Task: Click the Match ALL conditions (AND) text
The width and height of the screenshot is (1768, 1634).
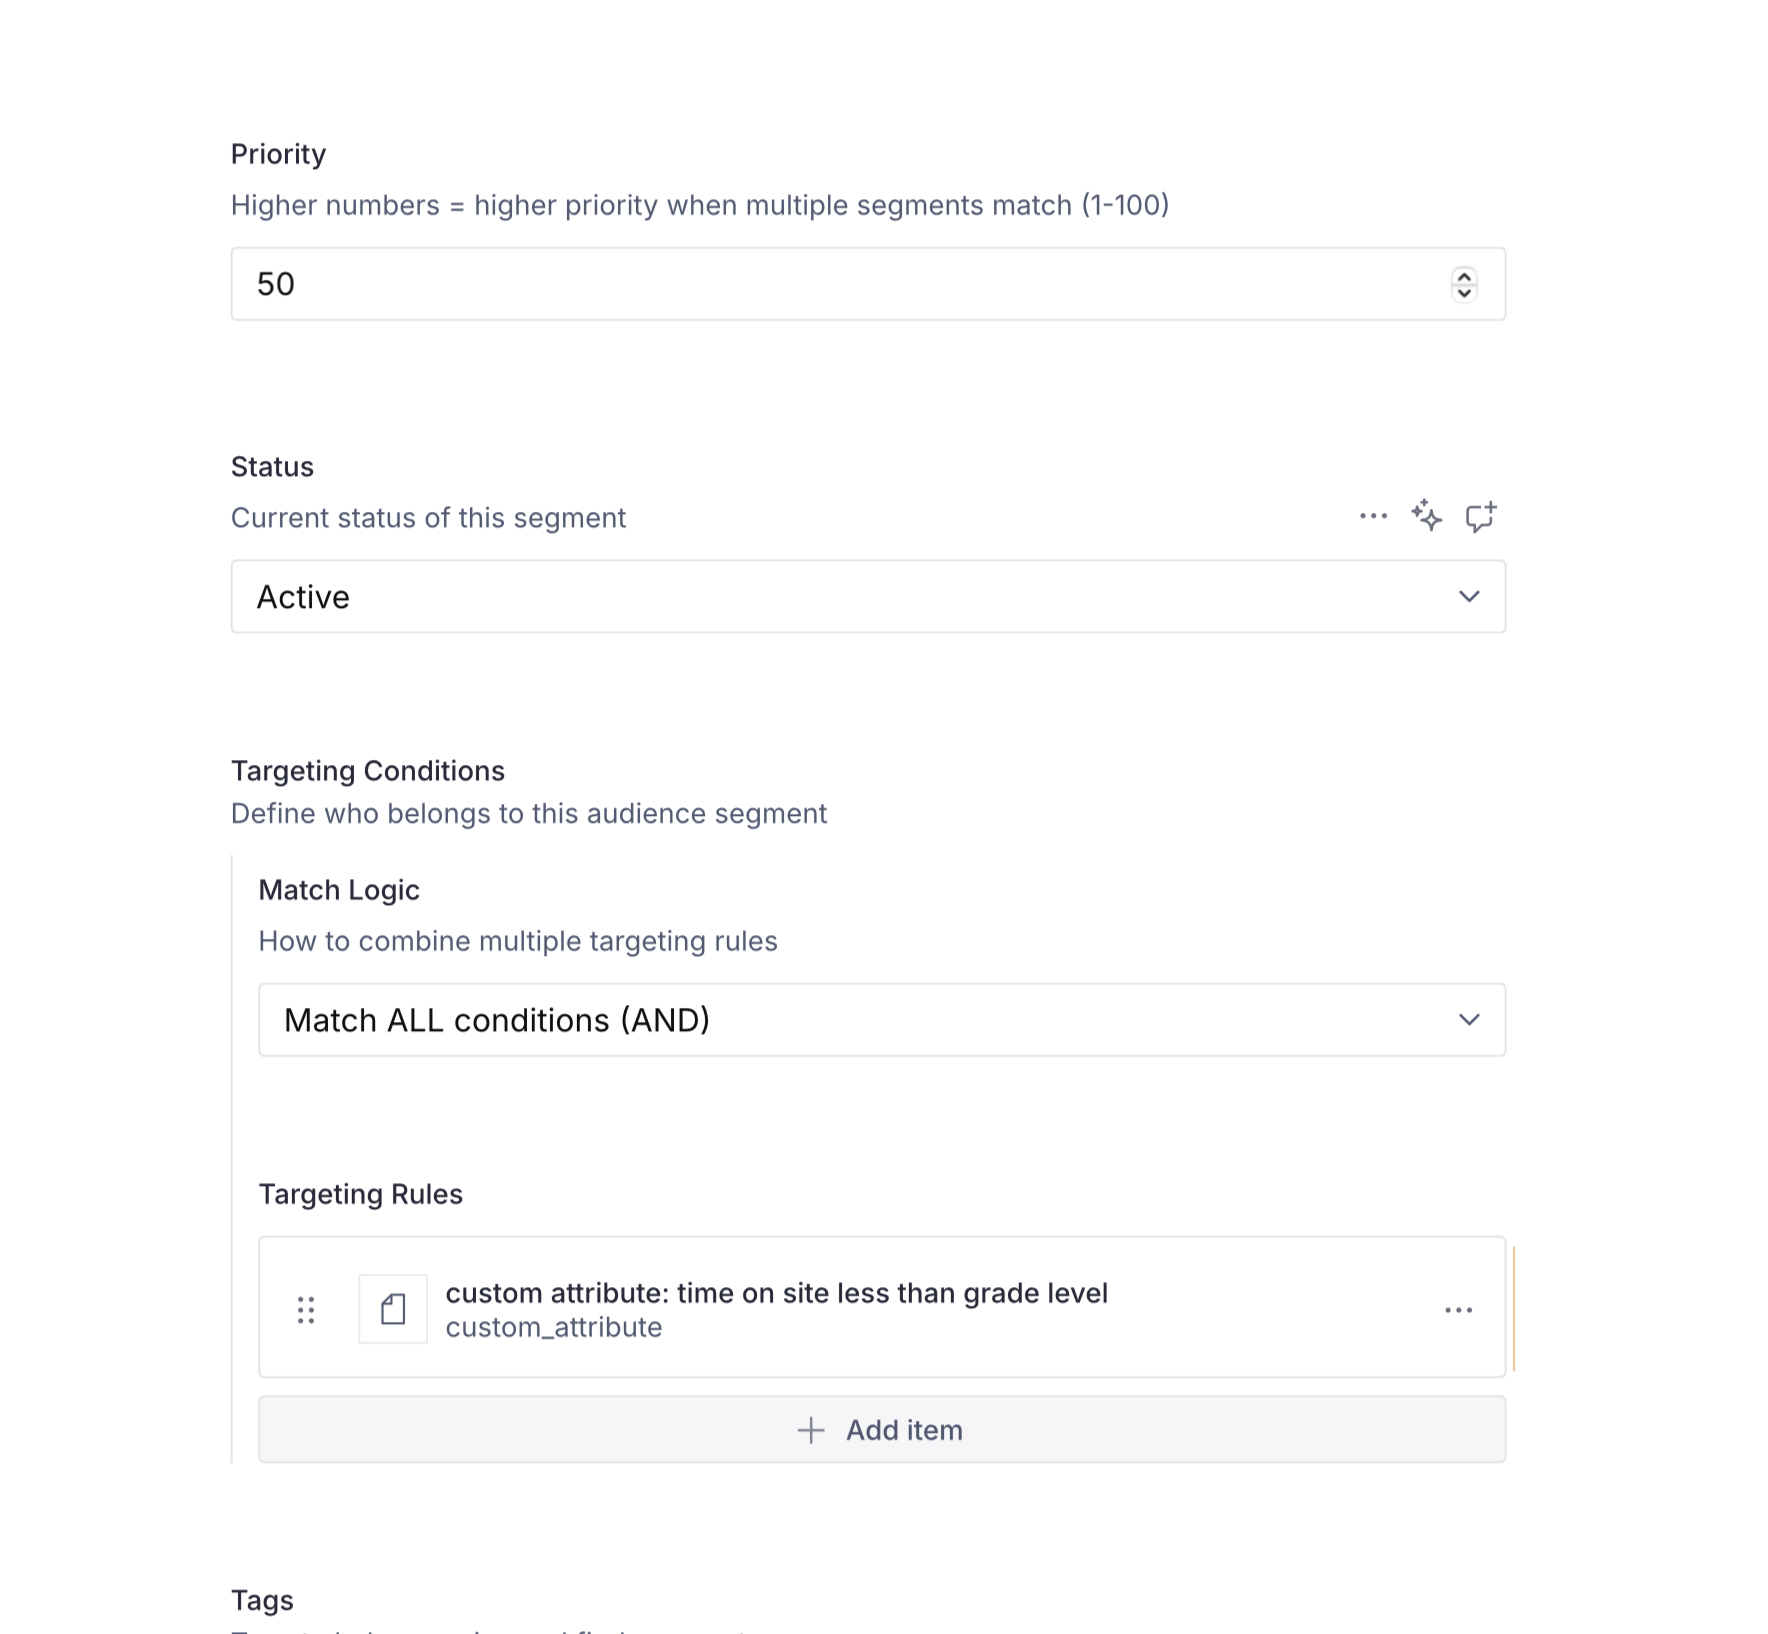Action: point(497,1020)
